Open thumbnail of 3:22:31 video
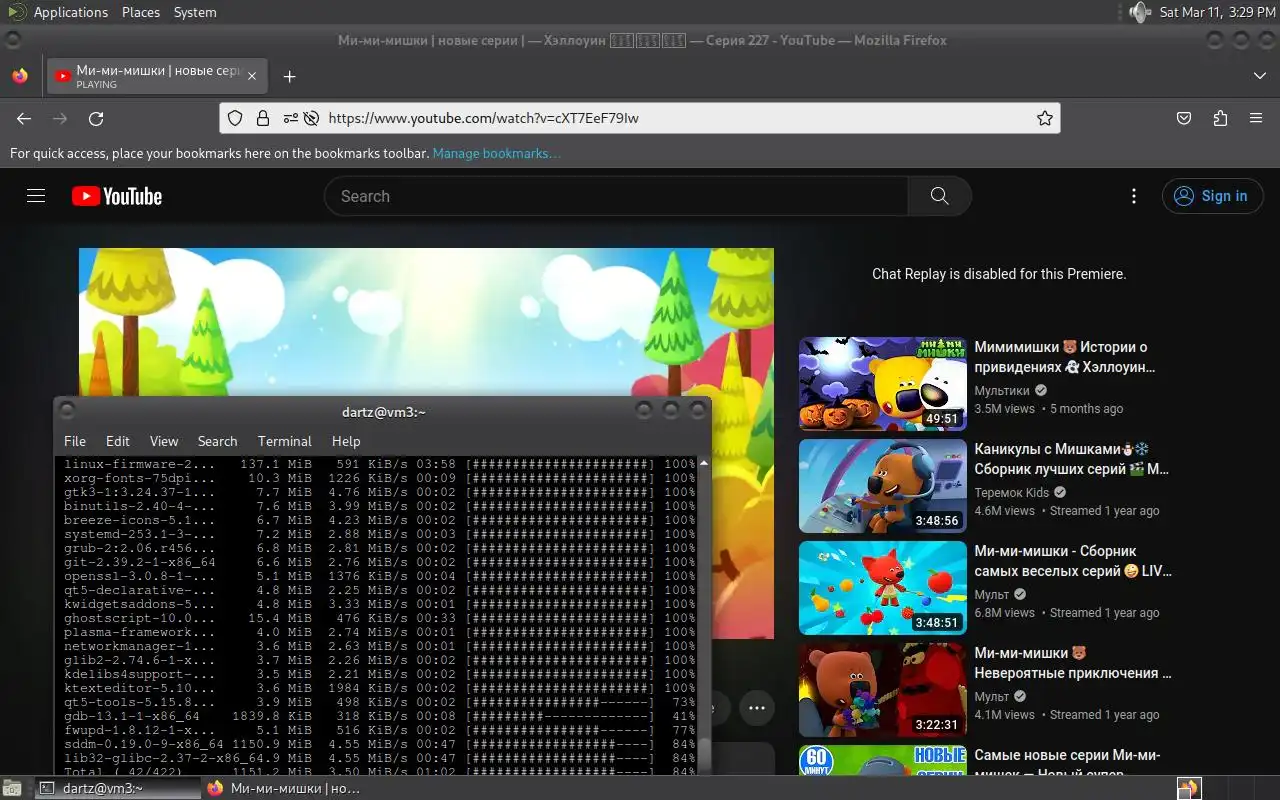The image size is (1280, 800). point(883,690)
